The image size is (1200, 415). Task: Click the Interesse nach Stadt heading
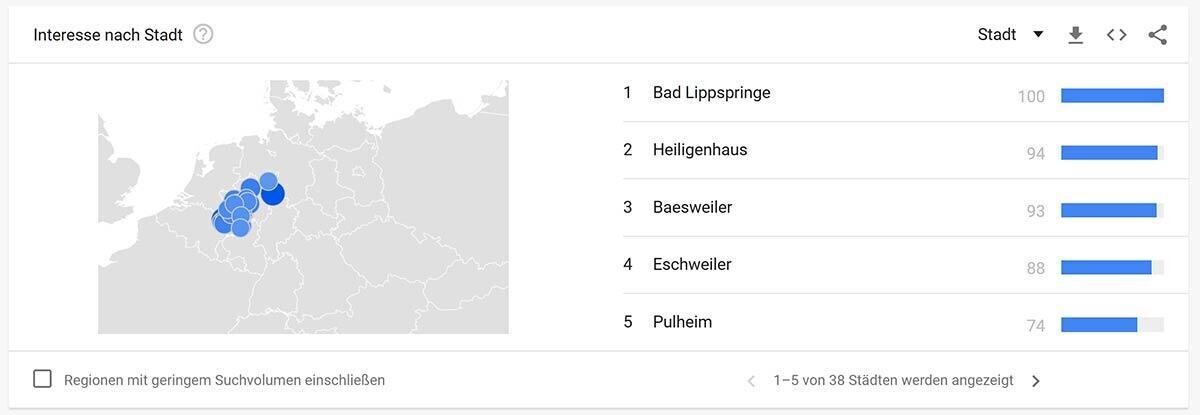[x=108, y=35]
